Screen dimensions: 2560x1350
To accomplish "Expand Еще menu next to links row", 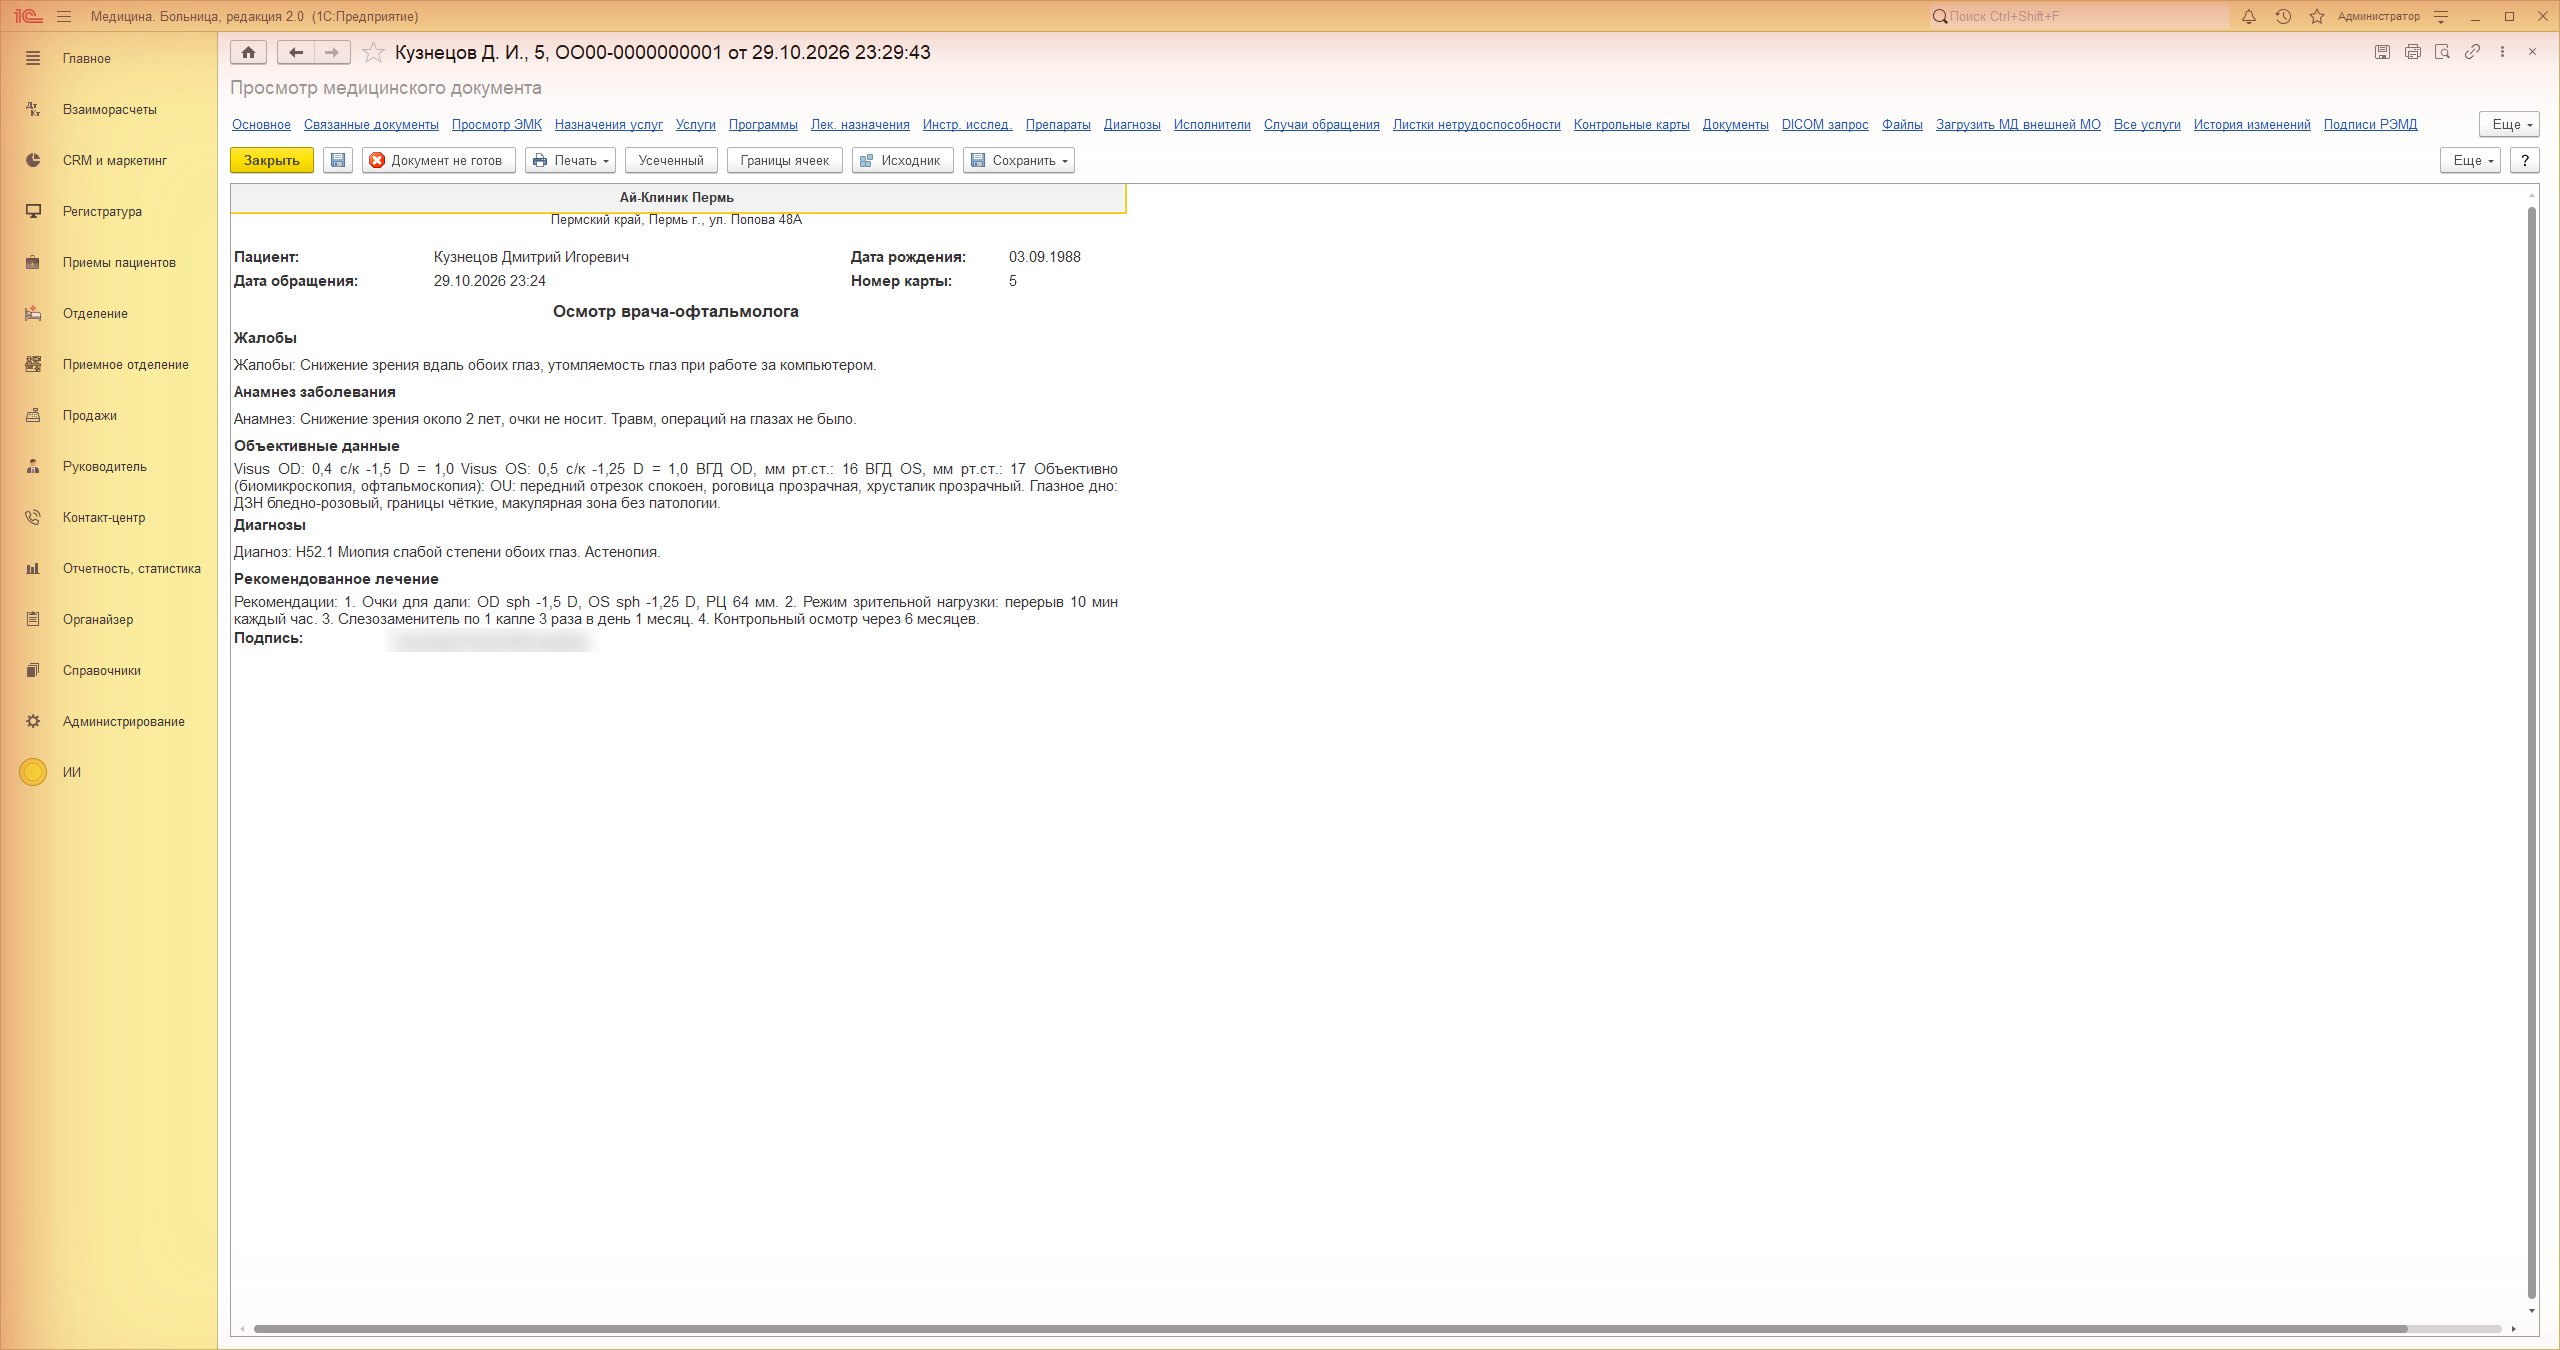I will pyautogui.click(x=2509, y=124).
